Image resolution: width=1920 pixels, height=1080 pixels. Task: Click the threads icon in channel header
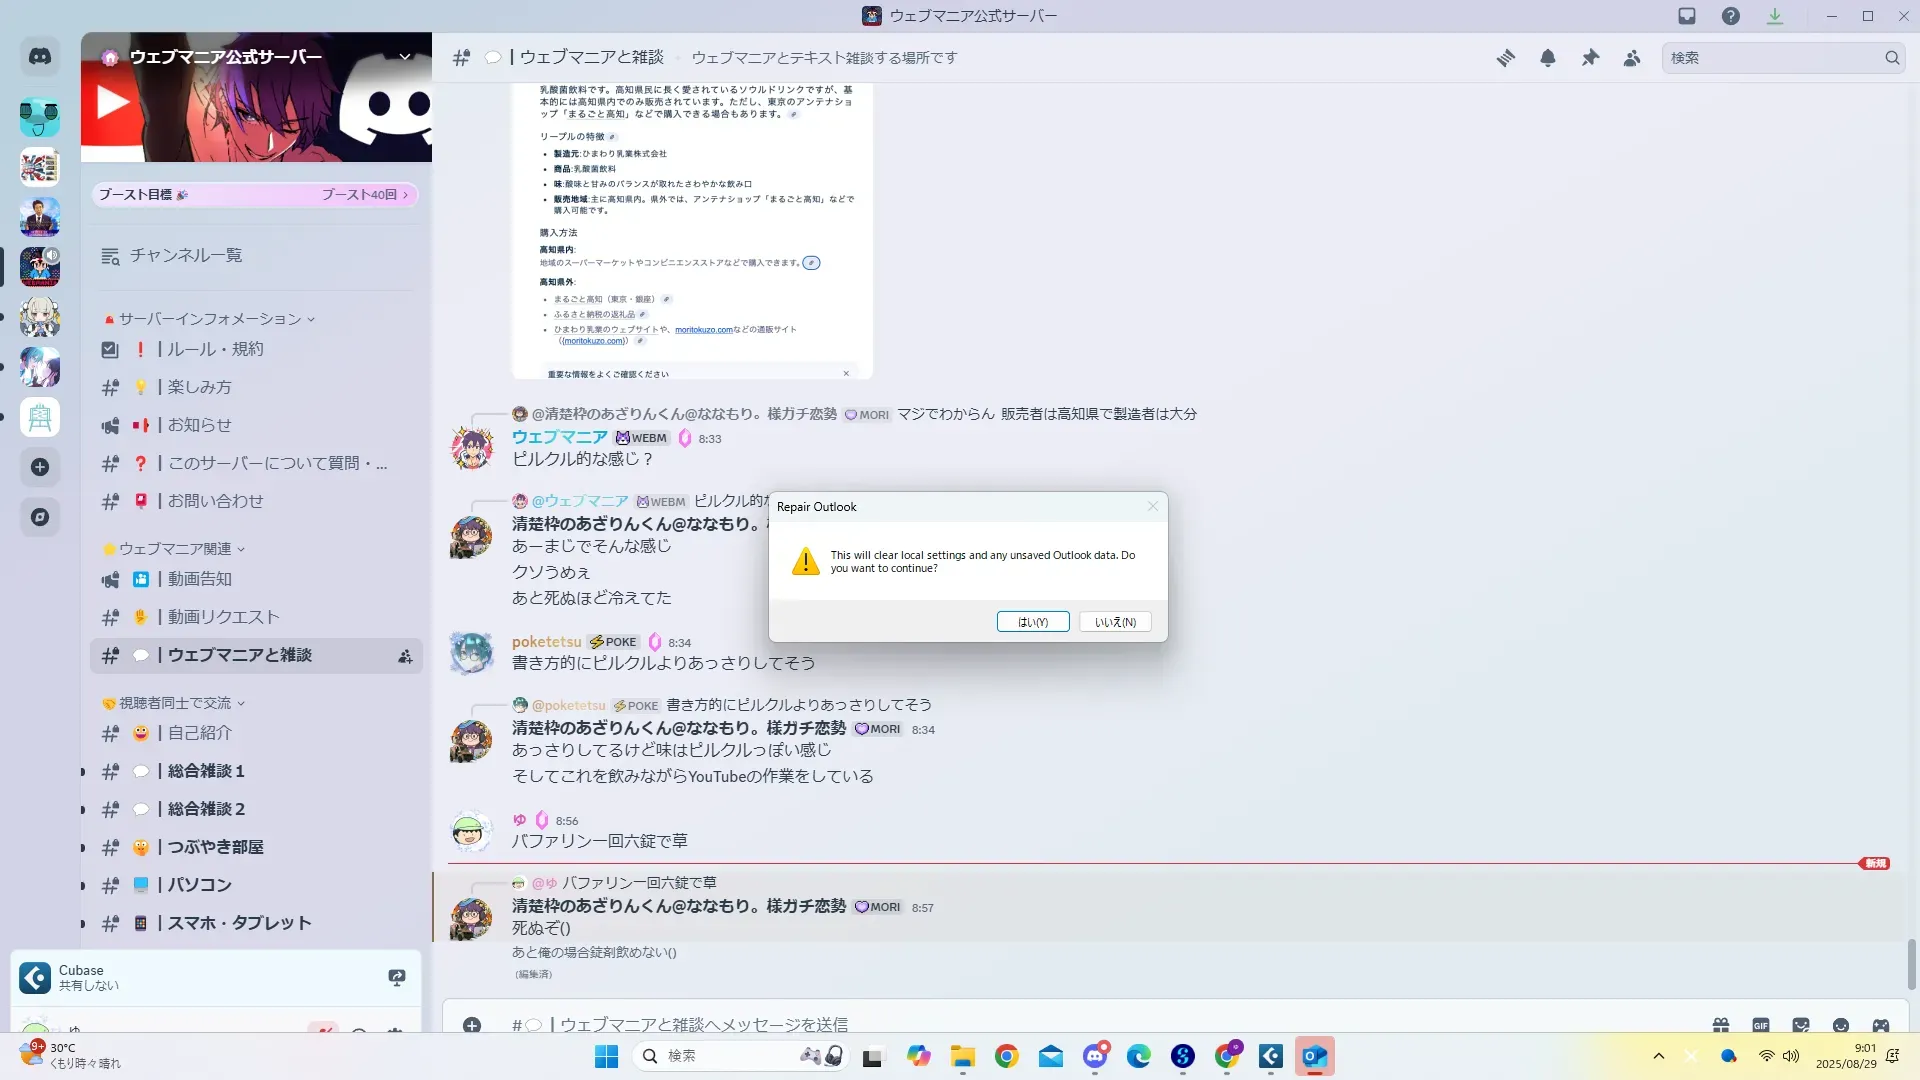(1505, 58)
